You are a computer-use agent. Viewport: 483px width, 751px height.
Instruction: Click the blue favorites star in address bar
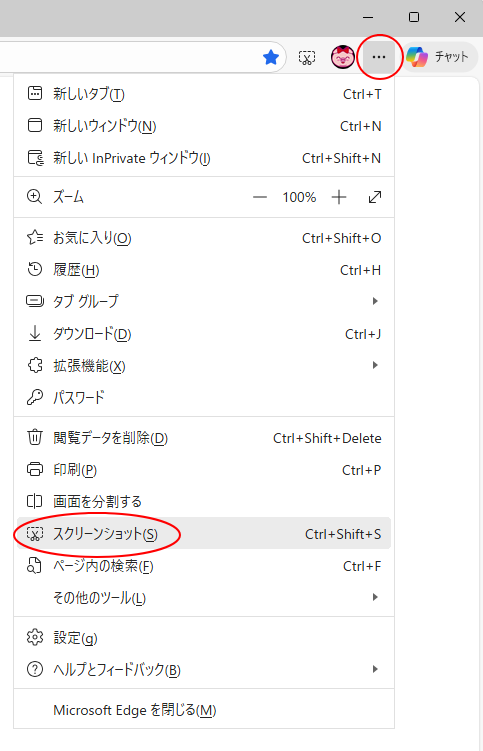point(271,57)
